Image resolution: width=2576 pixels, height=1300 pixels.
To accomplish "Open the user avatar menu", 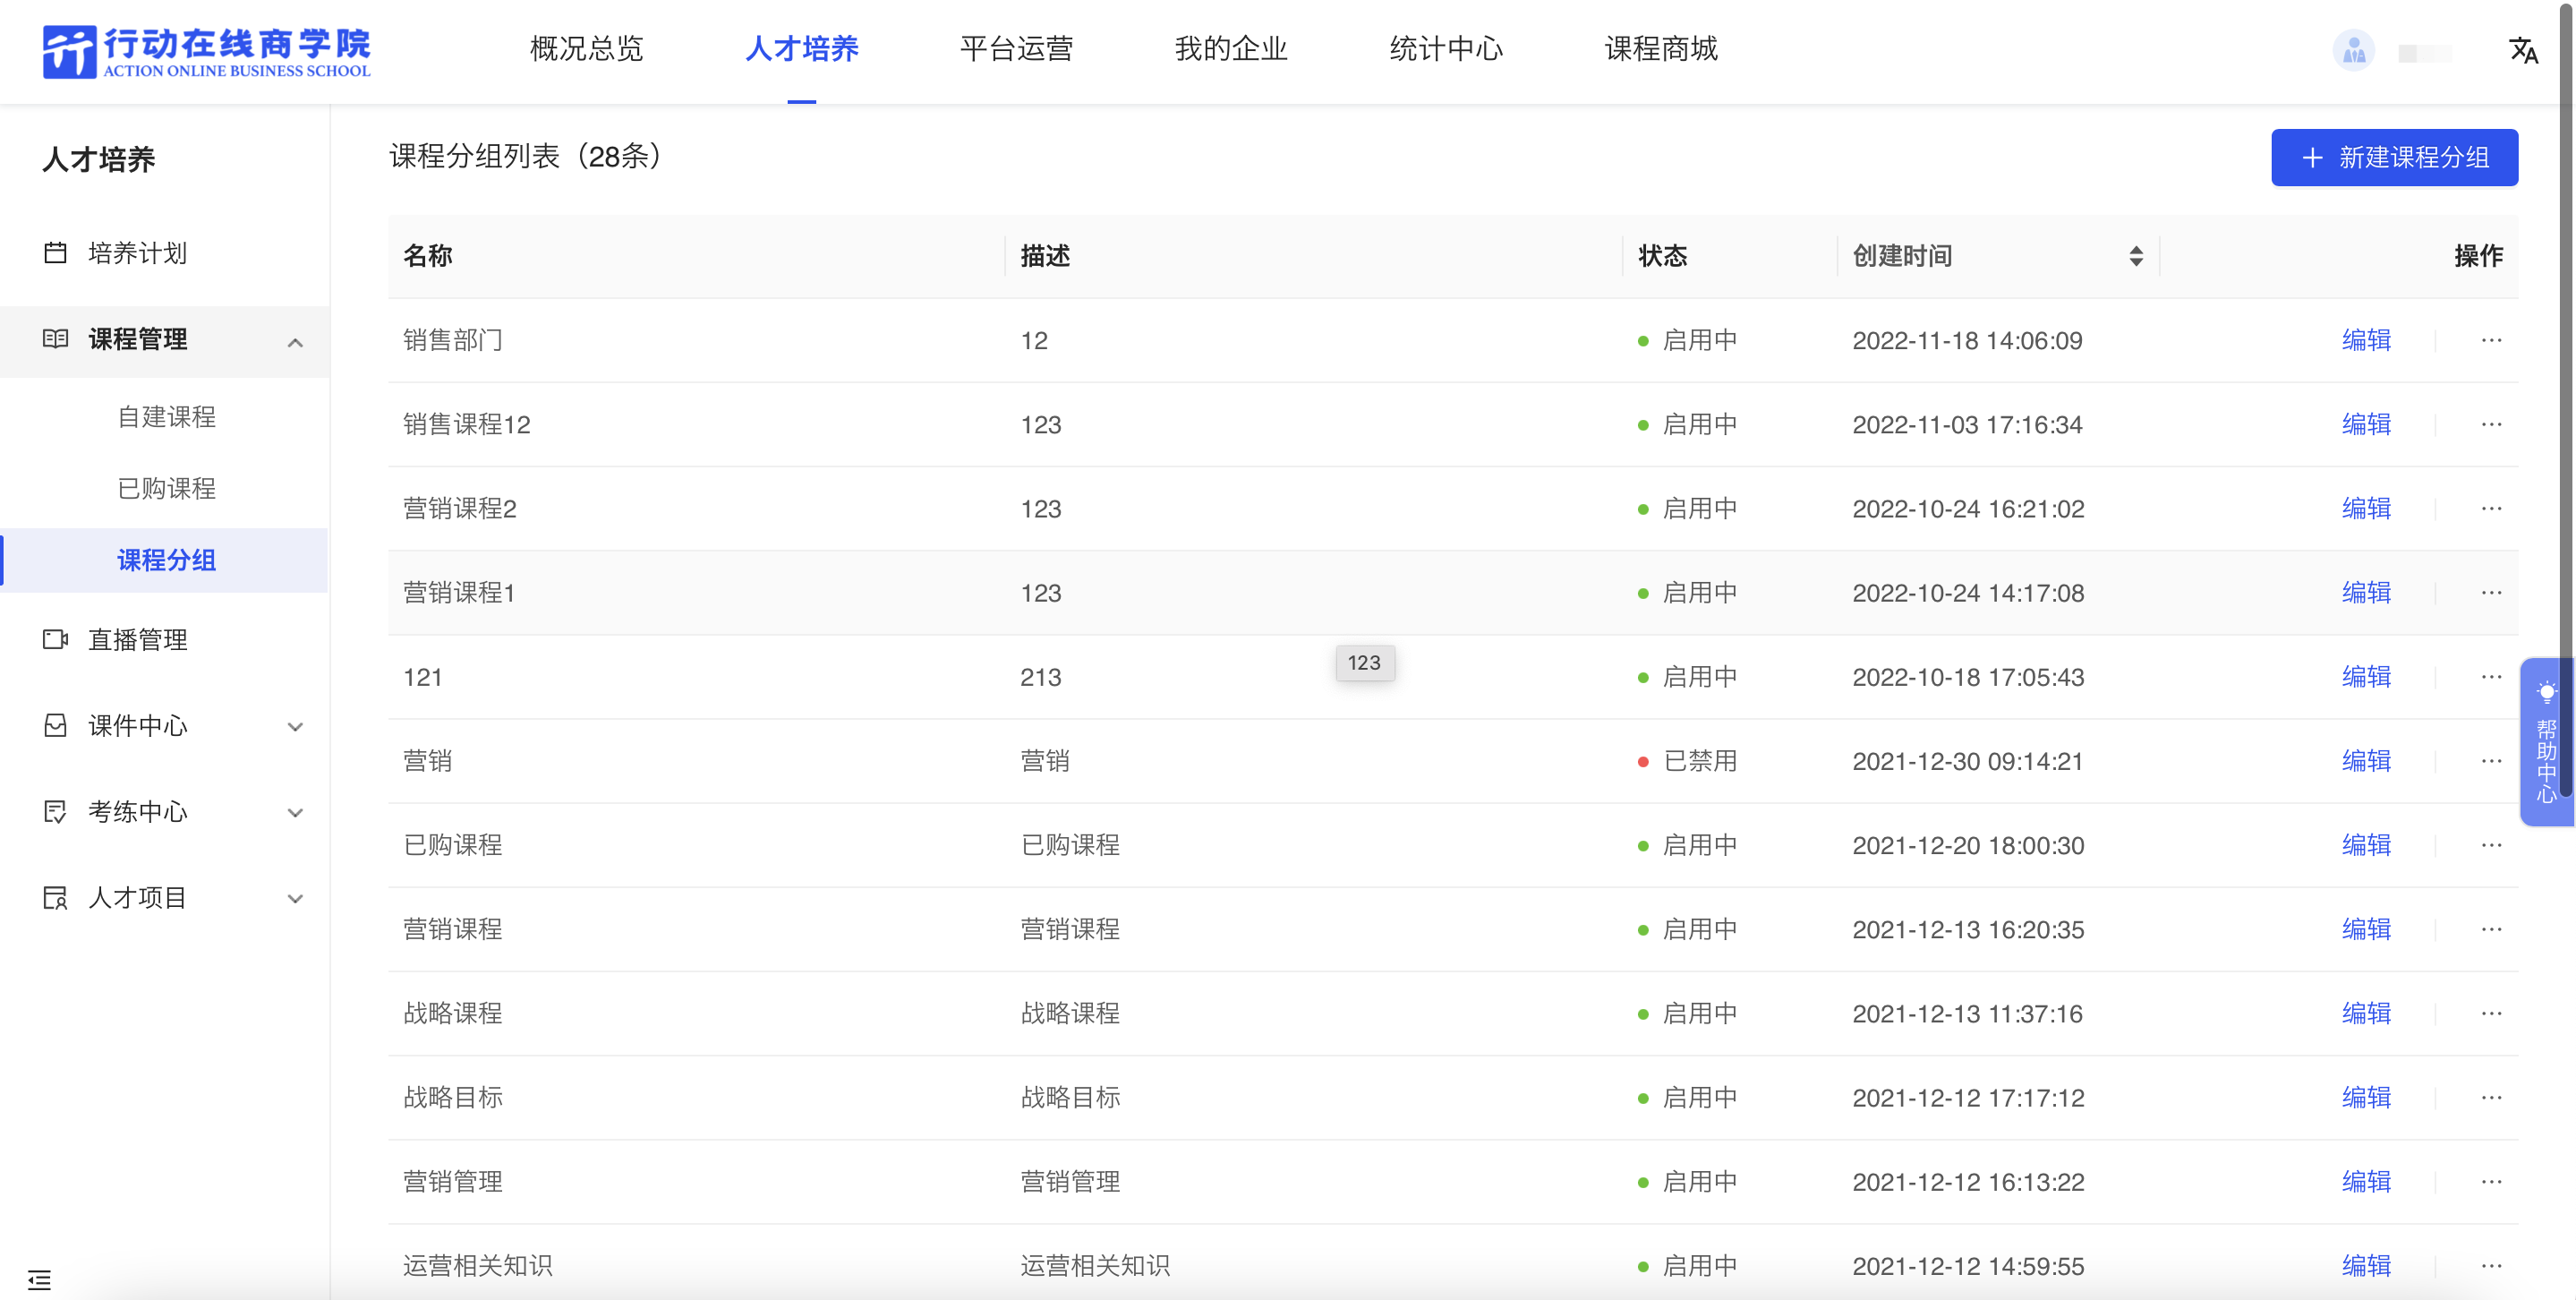I will [2353, 50].
